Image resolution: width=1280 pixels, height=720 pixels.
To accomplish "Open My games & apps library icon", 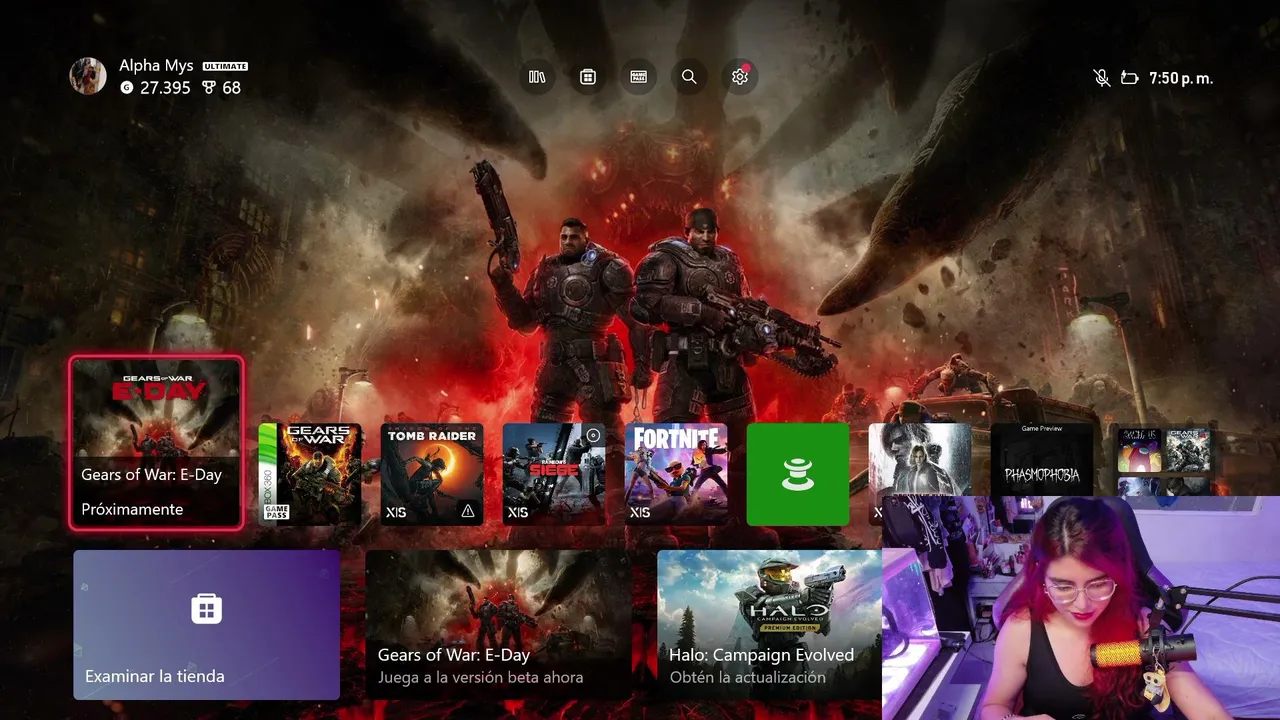I will coord(537,77).
